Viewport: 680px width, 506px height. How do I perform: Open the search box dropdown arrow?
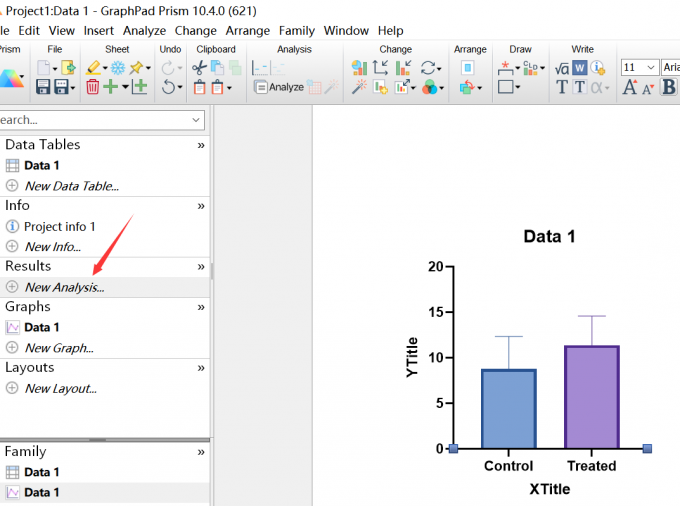point(196,120)
